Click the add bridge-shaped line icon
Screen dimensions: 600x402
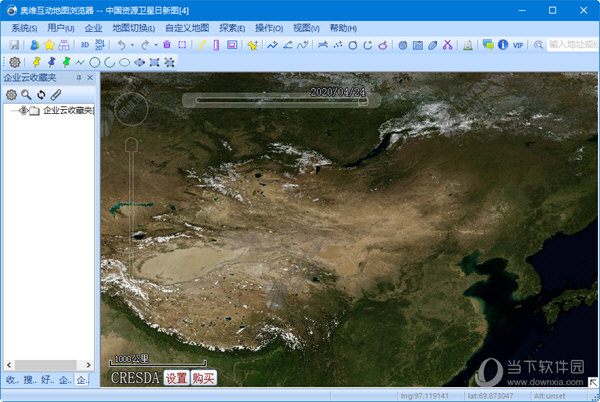click(323, 45)
